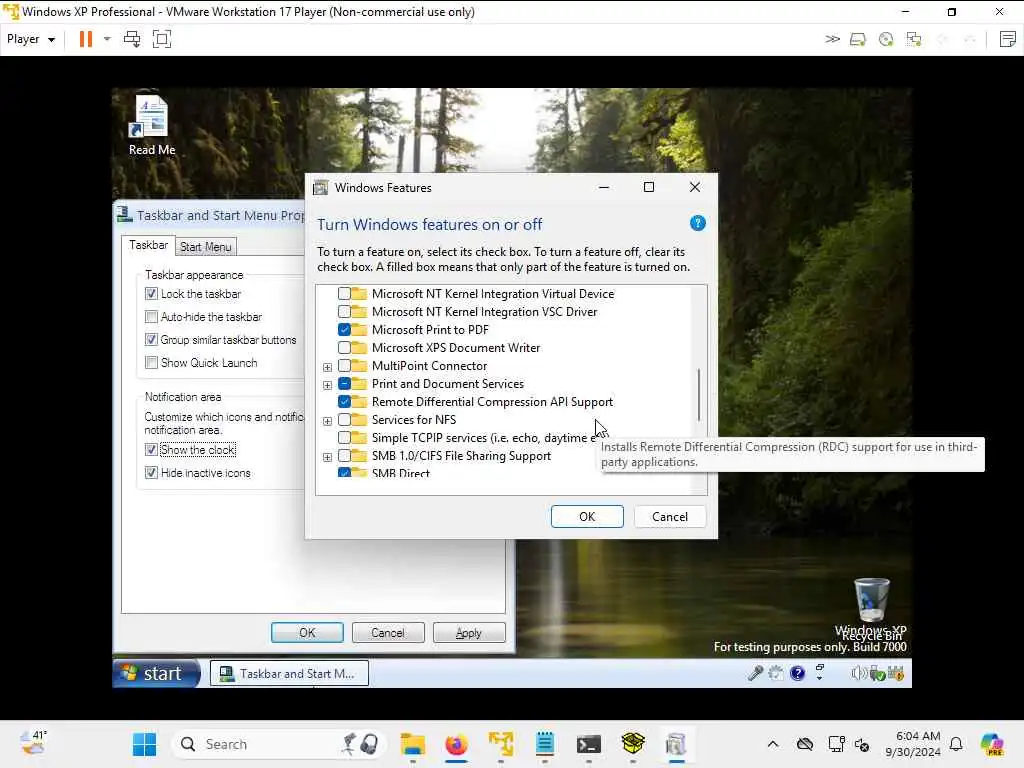Click the blue help icon in XP tray
The width and height of the screenshot is (1024, 768).
point(797,673)
